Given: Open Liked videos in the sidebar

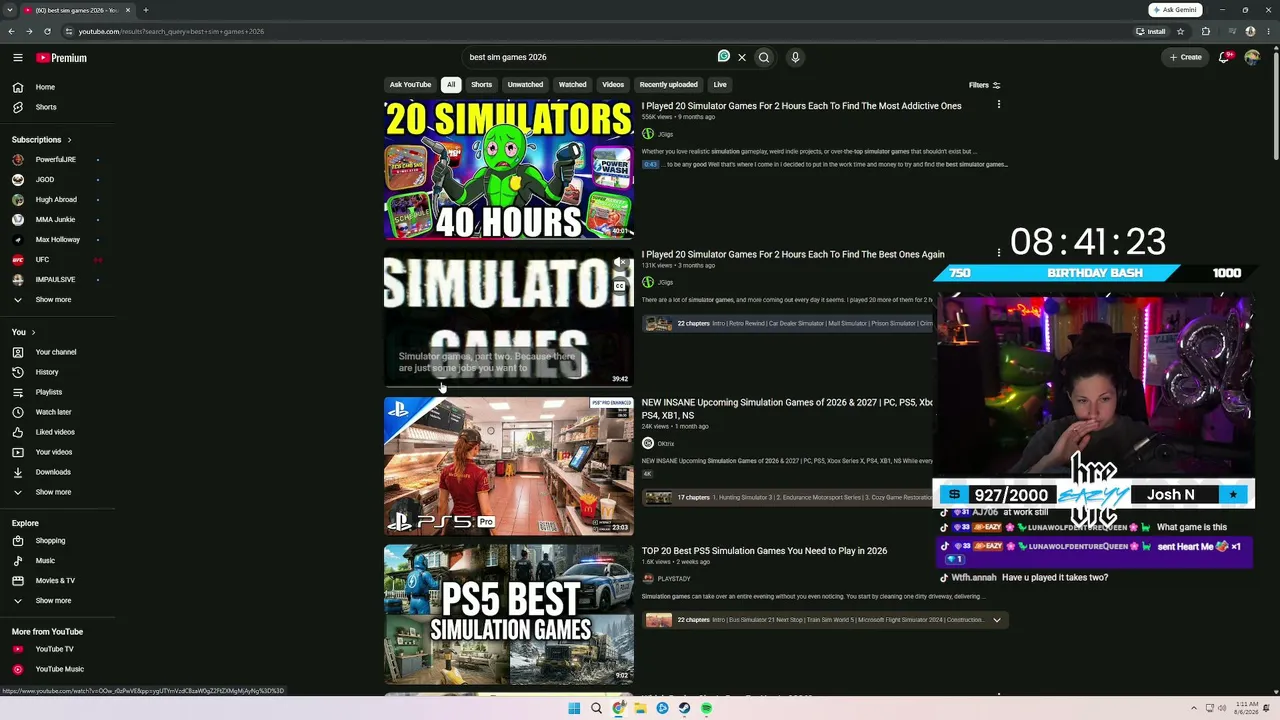Looking at the screenshot, I should (x=56, y=432).
